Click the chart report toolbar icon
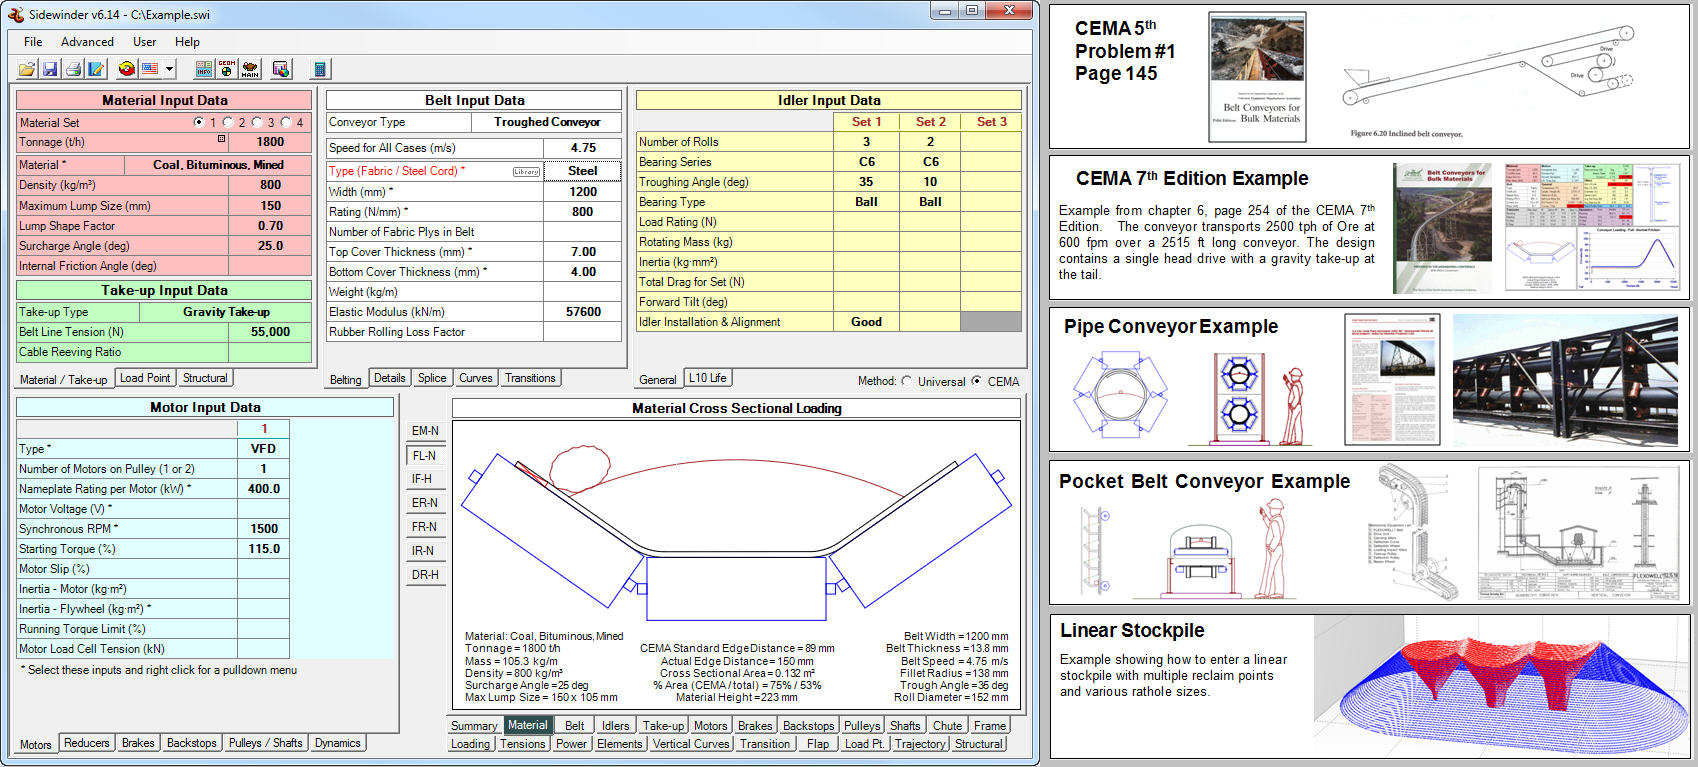The image size is (1698, 767). pos(281,69)
